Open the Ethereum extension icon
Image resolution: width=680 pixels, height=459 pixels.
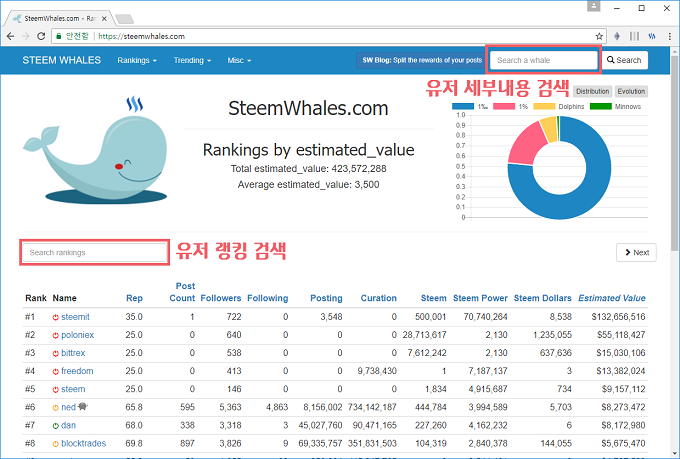(x=617, y=36)
